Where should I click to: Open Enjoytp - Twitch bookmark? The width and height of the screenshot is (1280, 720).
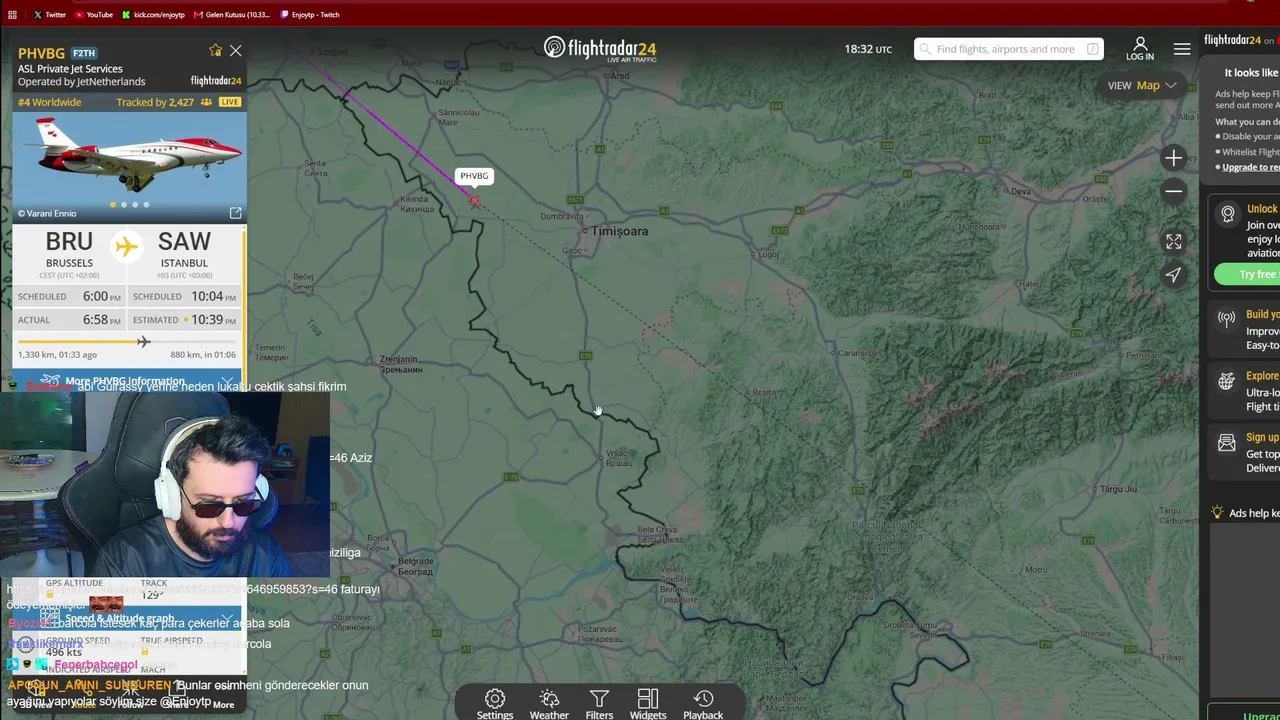311,15
